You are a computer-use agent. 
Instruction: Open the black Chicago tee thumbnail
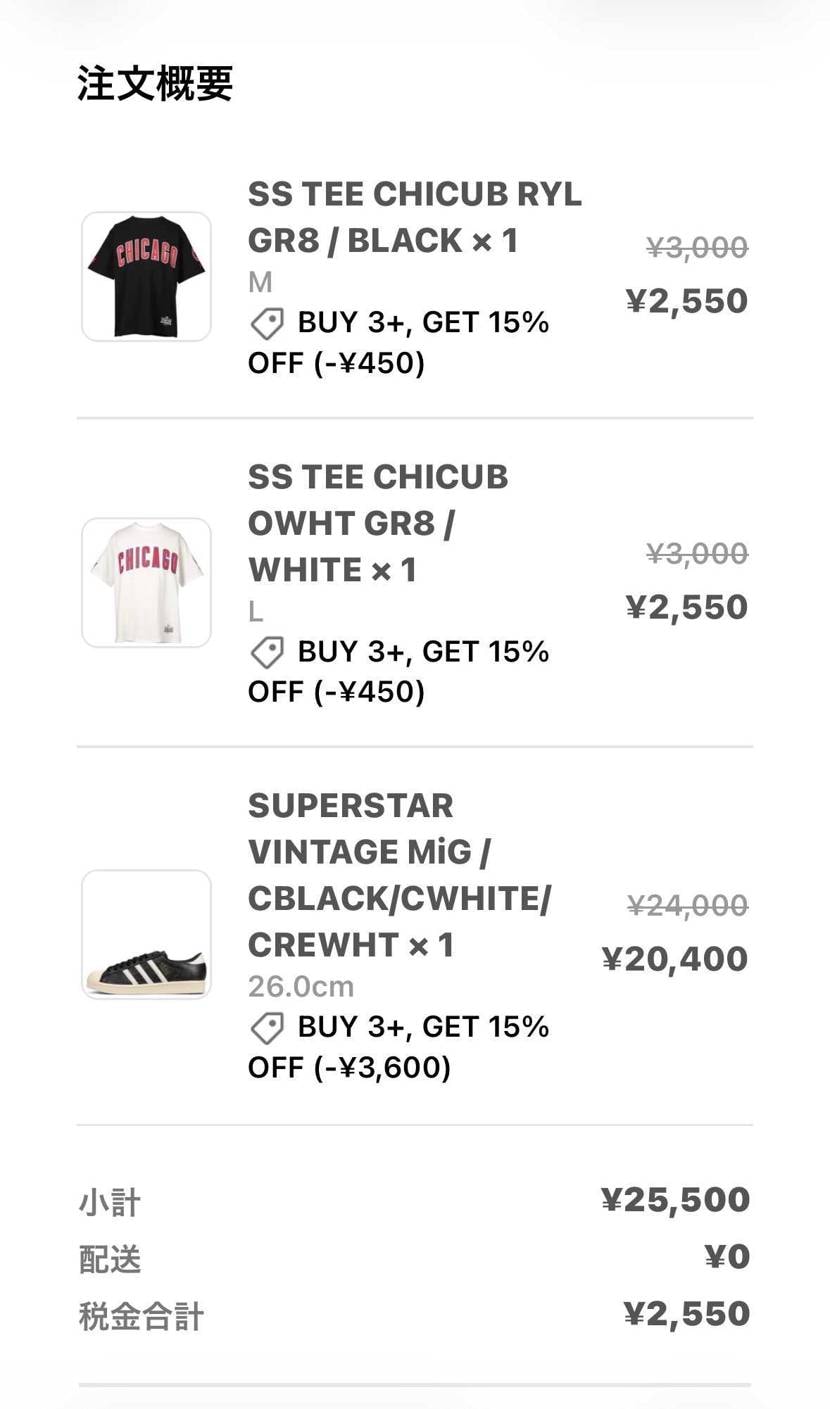[x=146, y=276]
